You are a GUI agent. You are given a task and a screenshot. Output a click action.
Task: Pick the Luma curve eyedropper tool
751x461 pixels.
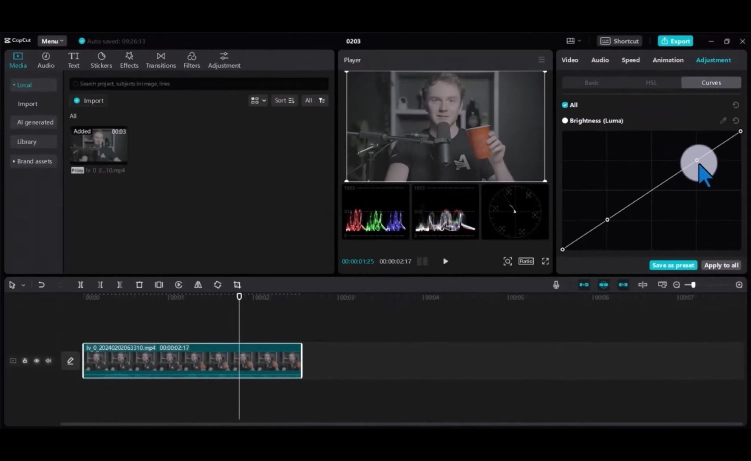pos(723,121)
